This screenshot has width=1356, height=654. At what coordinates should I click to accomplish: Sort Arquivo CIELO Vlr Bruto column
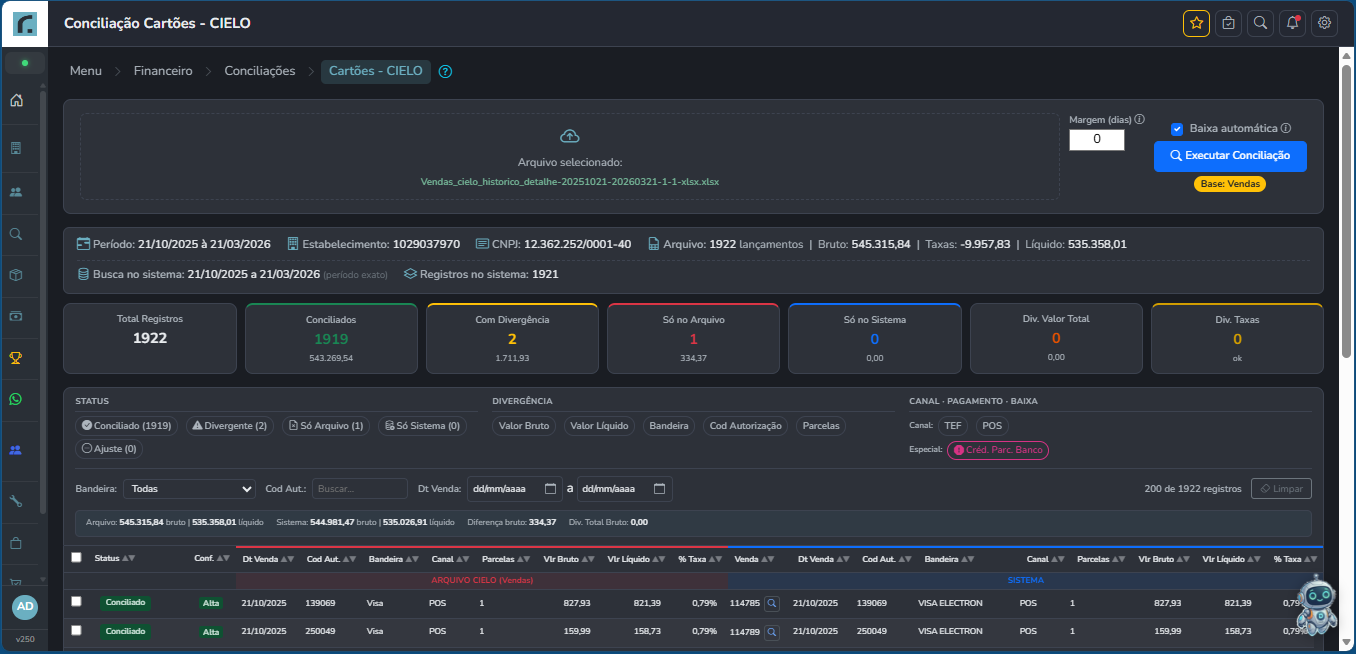[x=588, y=559]
